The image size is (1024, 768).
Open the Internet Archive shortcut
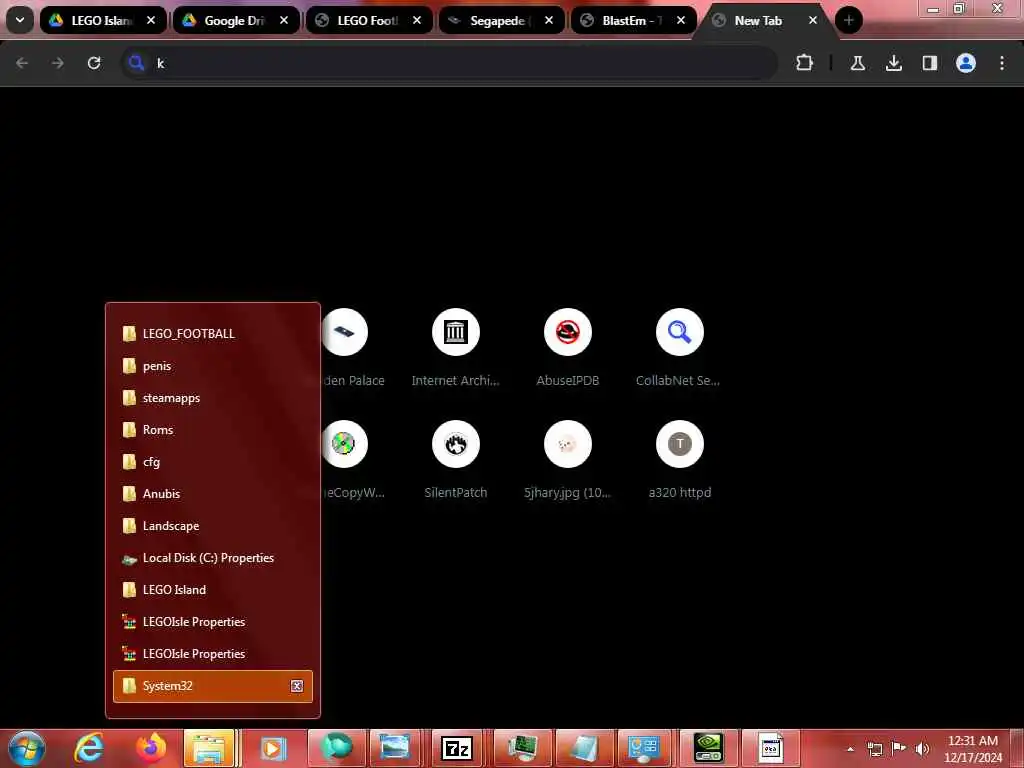[456, 349]
